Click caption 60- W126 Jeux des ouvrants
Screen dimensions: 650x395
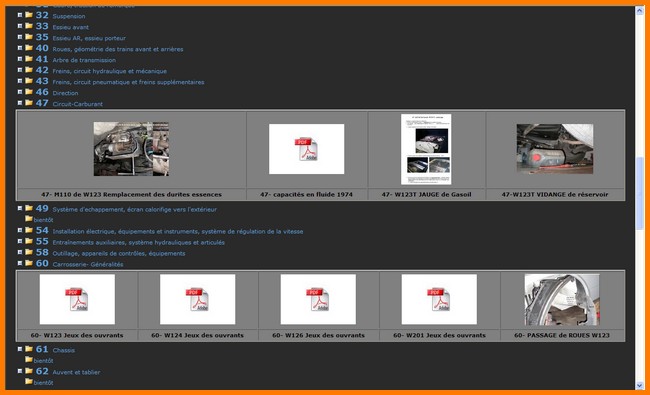[318, 335]
